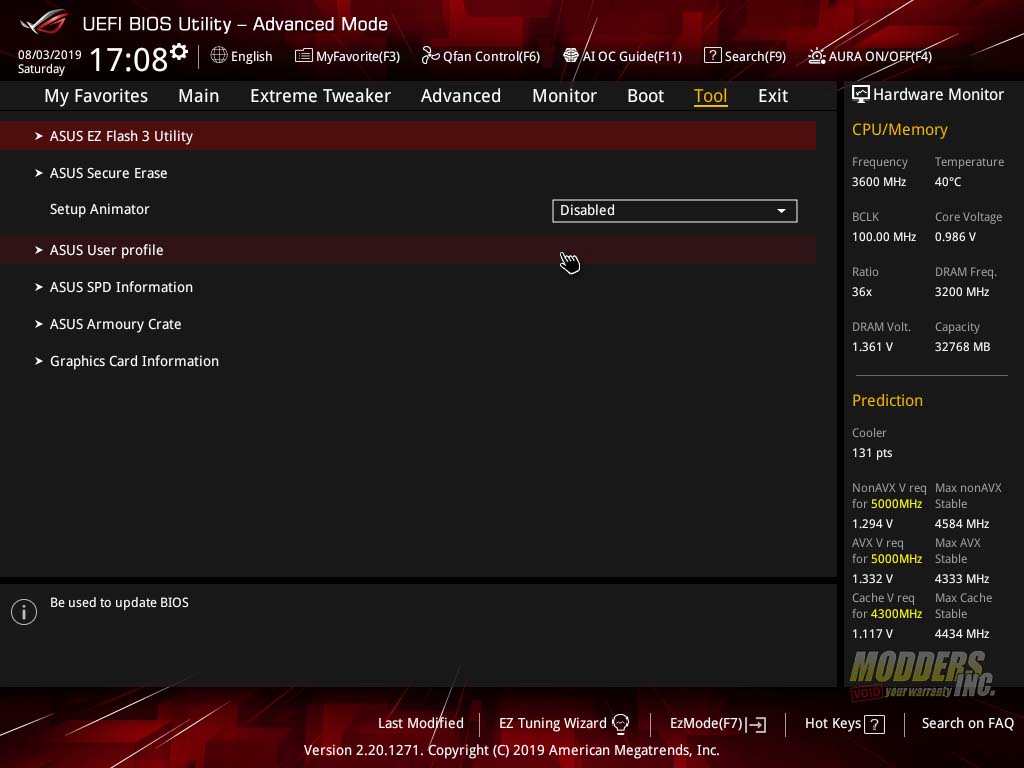
Task: Expand ASUS SPD Information
Action: tap(408, 287)
